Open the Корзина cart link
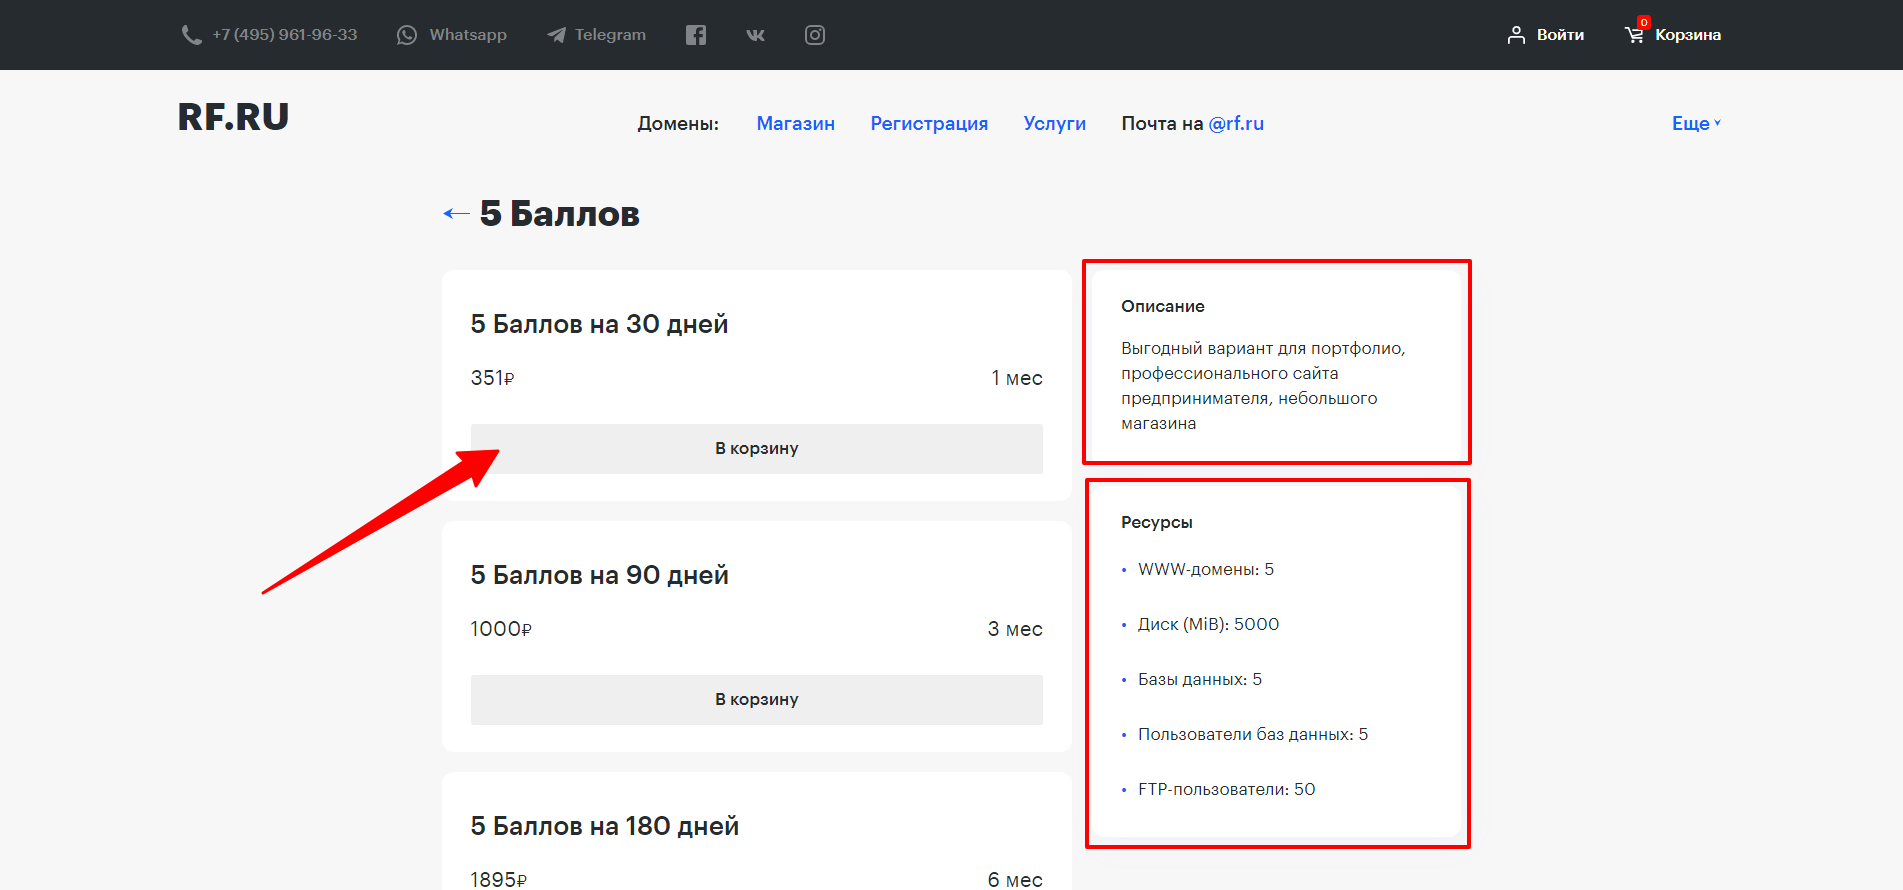Screen dimensions: 1903x890 pos(1687,35)
